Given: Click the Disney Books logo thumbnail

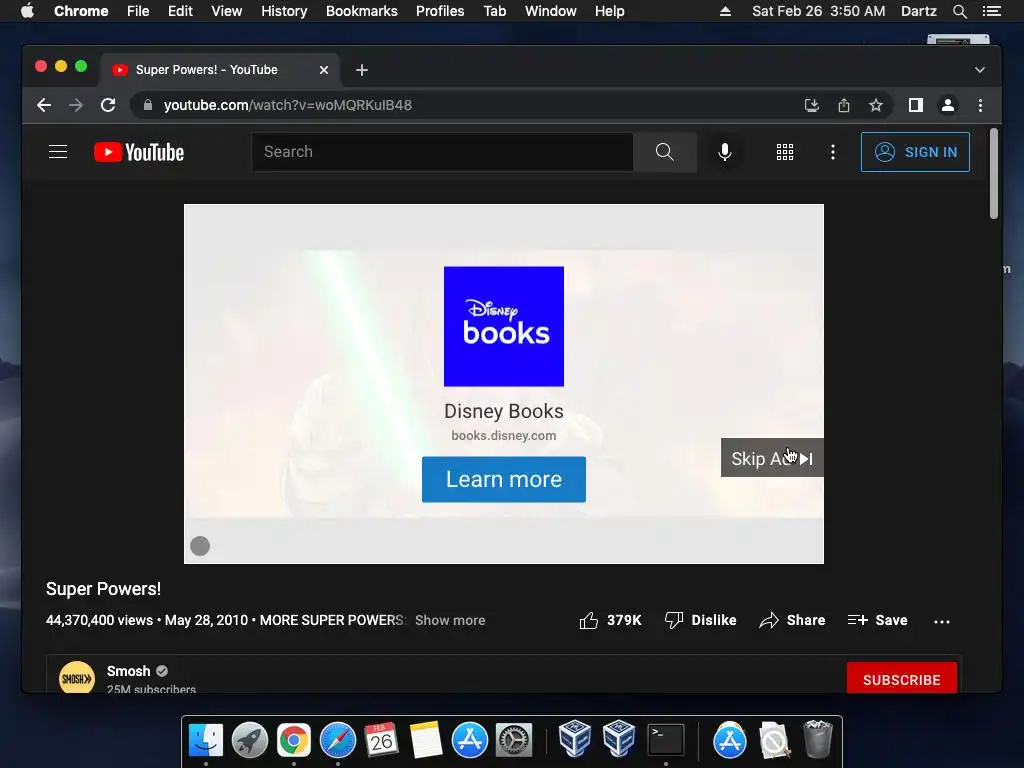Looking at the screenshot, I should (x=504, y=327).
